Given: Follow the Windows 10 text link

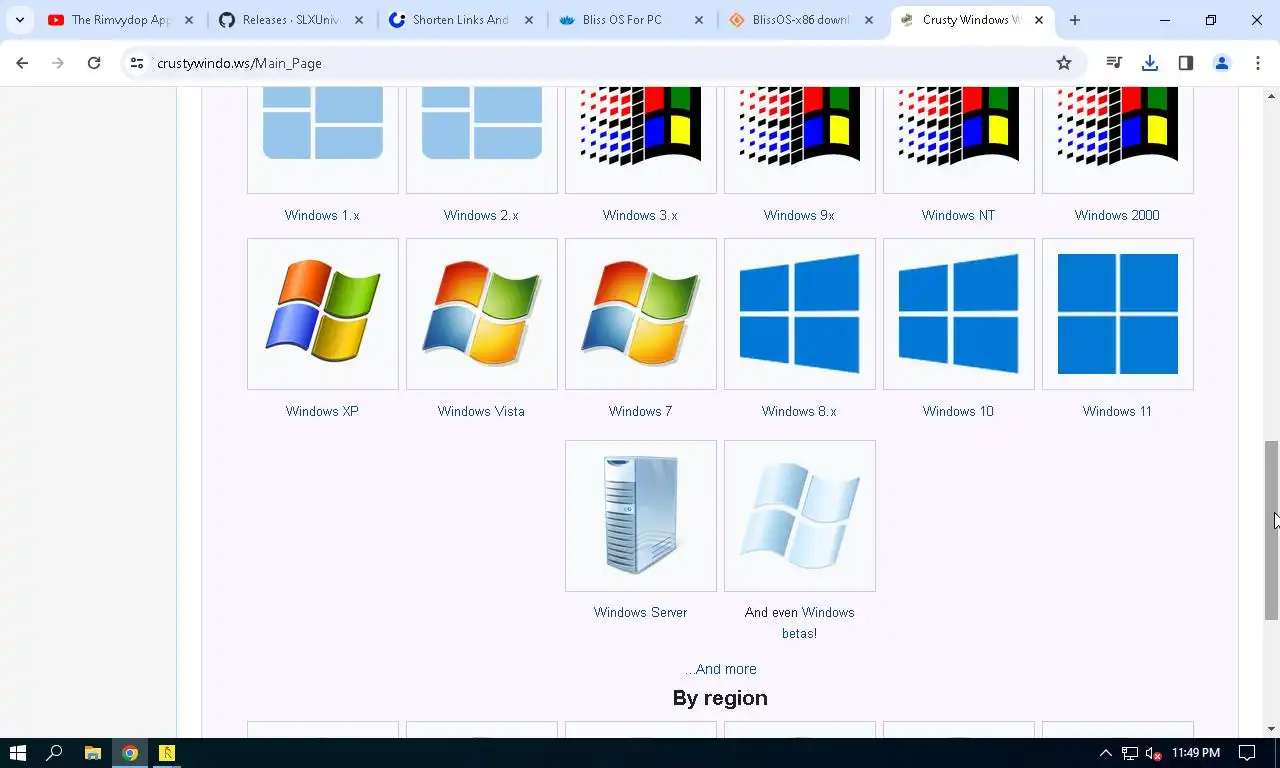Looking at the screenshot, I should (958, 411).
